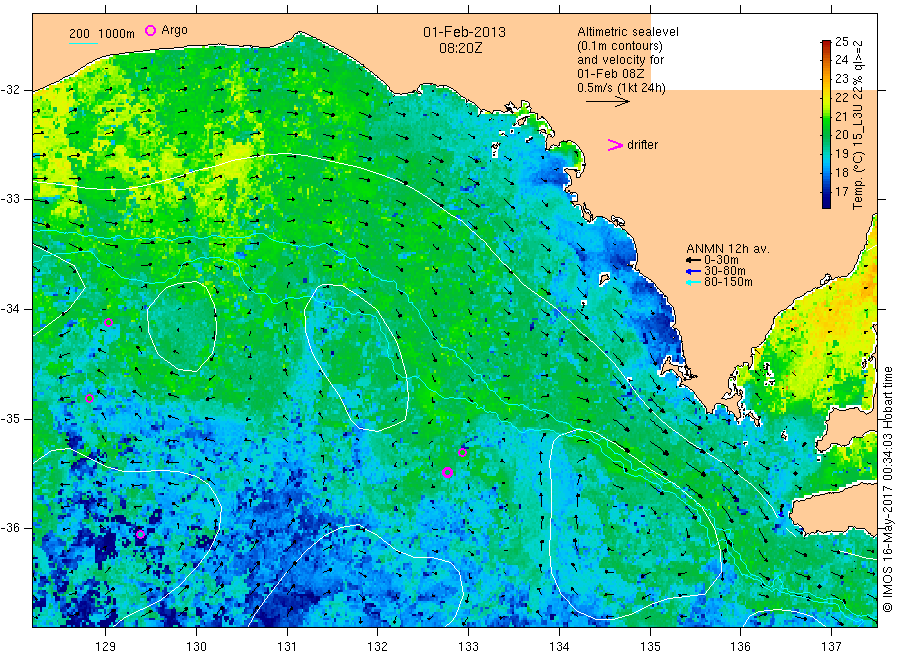Image resolution: width=900 pixels, height=660 pixels.
Task: Click the 135 longitude axis label
Action: [650, 647]
